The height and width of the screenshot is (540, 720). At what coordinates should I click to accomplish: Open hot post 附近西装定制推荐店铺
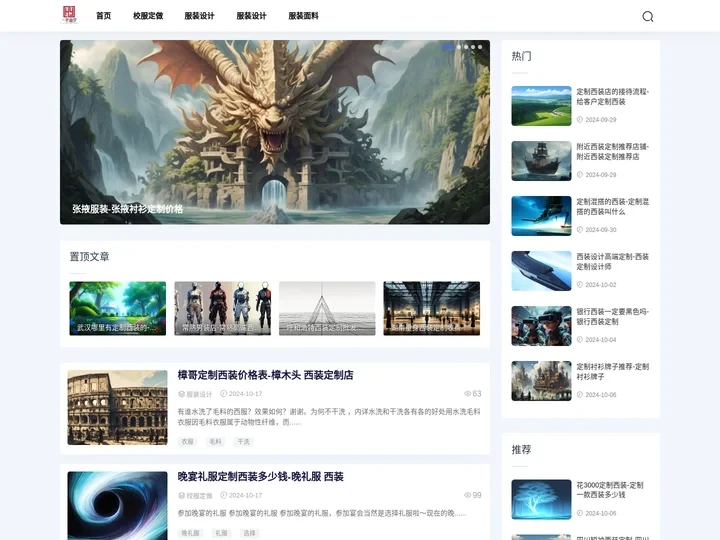click(x=613, y=152)
